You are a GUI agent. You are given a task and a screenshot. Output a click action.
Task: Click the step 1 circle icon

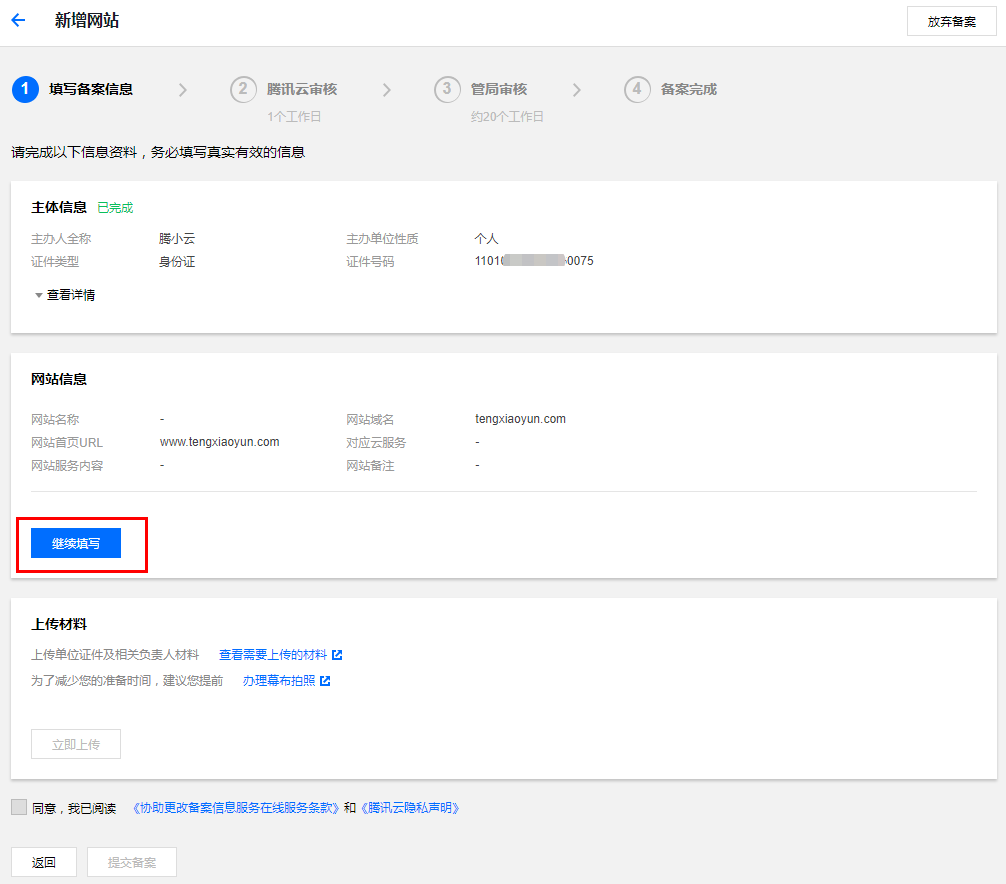(25, 89)
